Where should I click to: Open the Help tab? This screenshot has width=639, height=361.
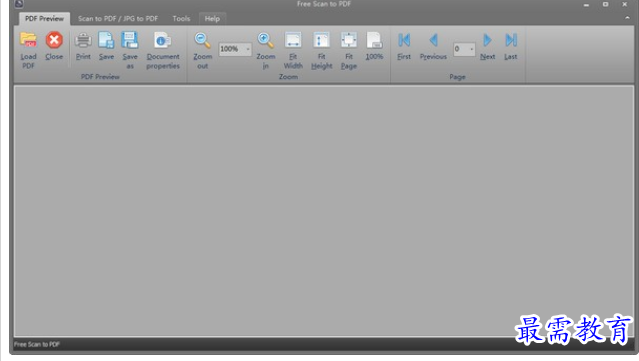pyautogui.click(x=212, y=19)
